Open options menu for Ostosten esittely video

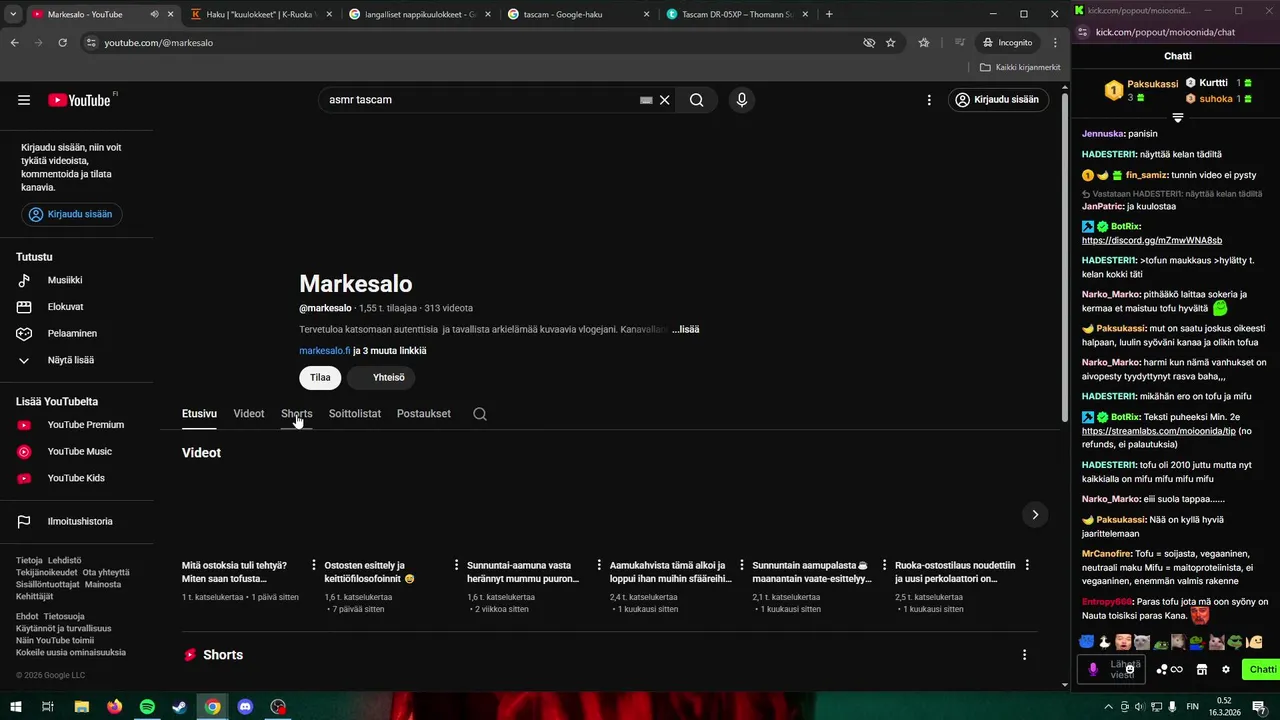(457, 566)
